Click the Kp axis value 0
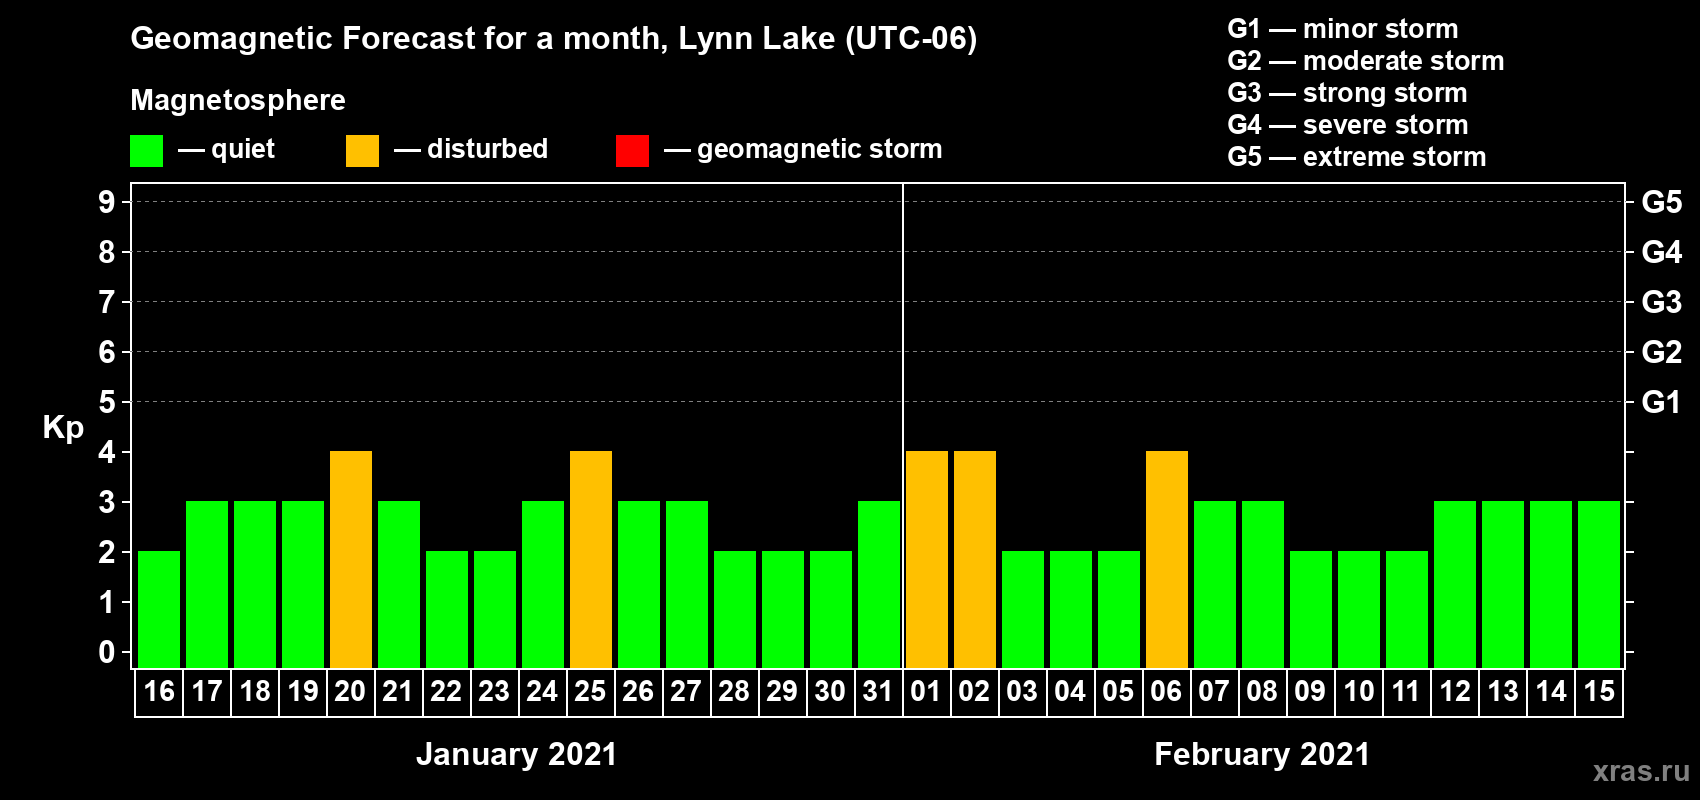1700x800 pixels. [107, 652]
